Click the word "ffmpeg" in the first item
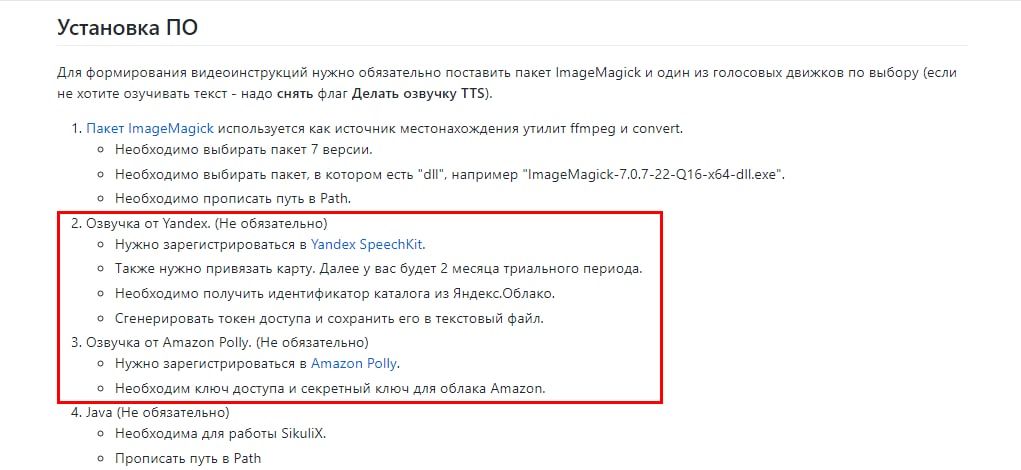The height and width of the screenshot is (470, 1021). tap(589, 128)
